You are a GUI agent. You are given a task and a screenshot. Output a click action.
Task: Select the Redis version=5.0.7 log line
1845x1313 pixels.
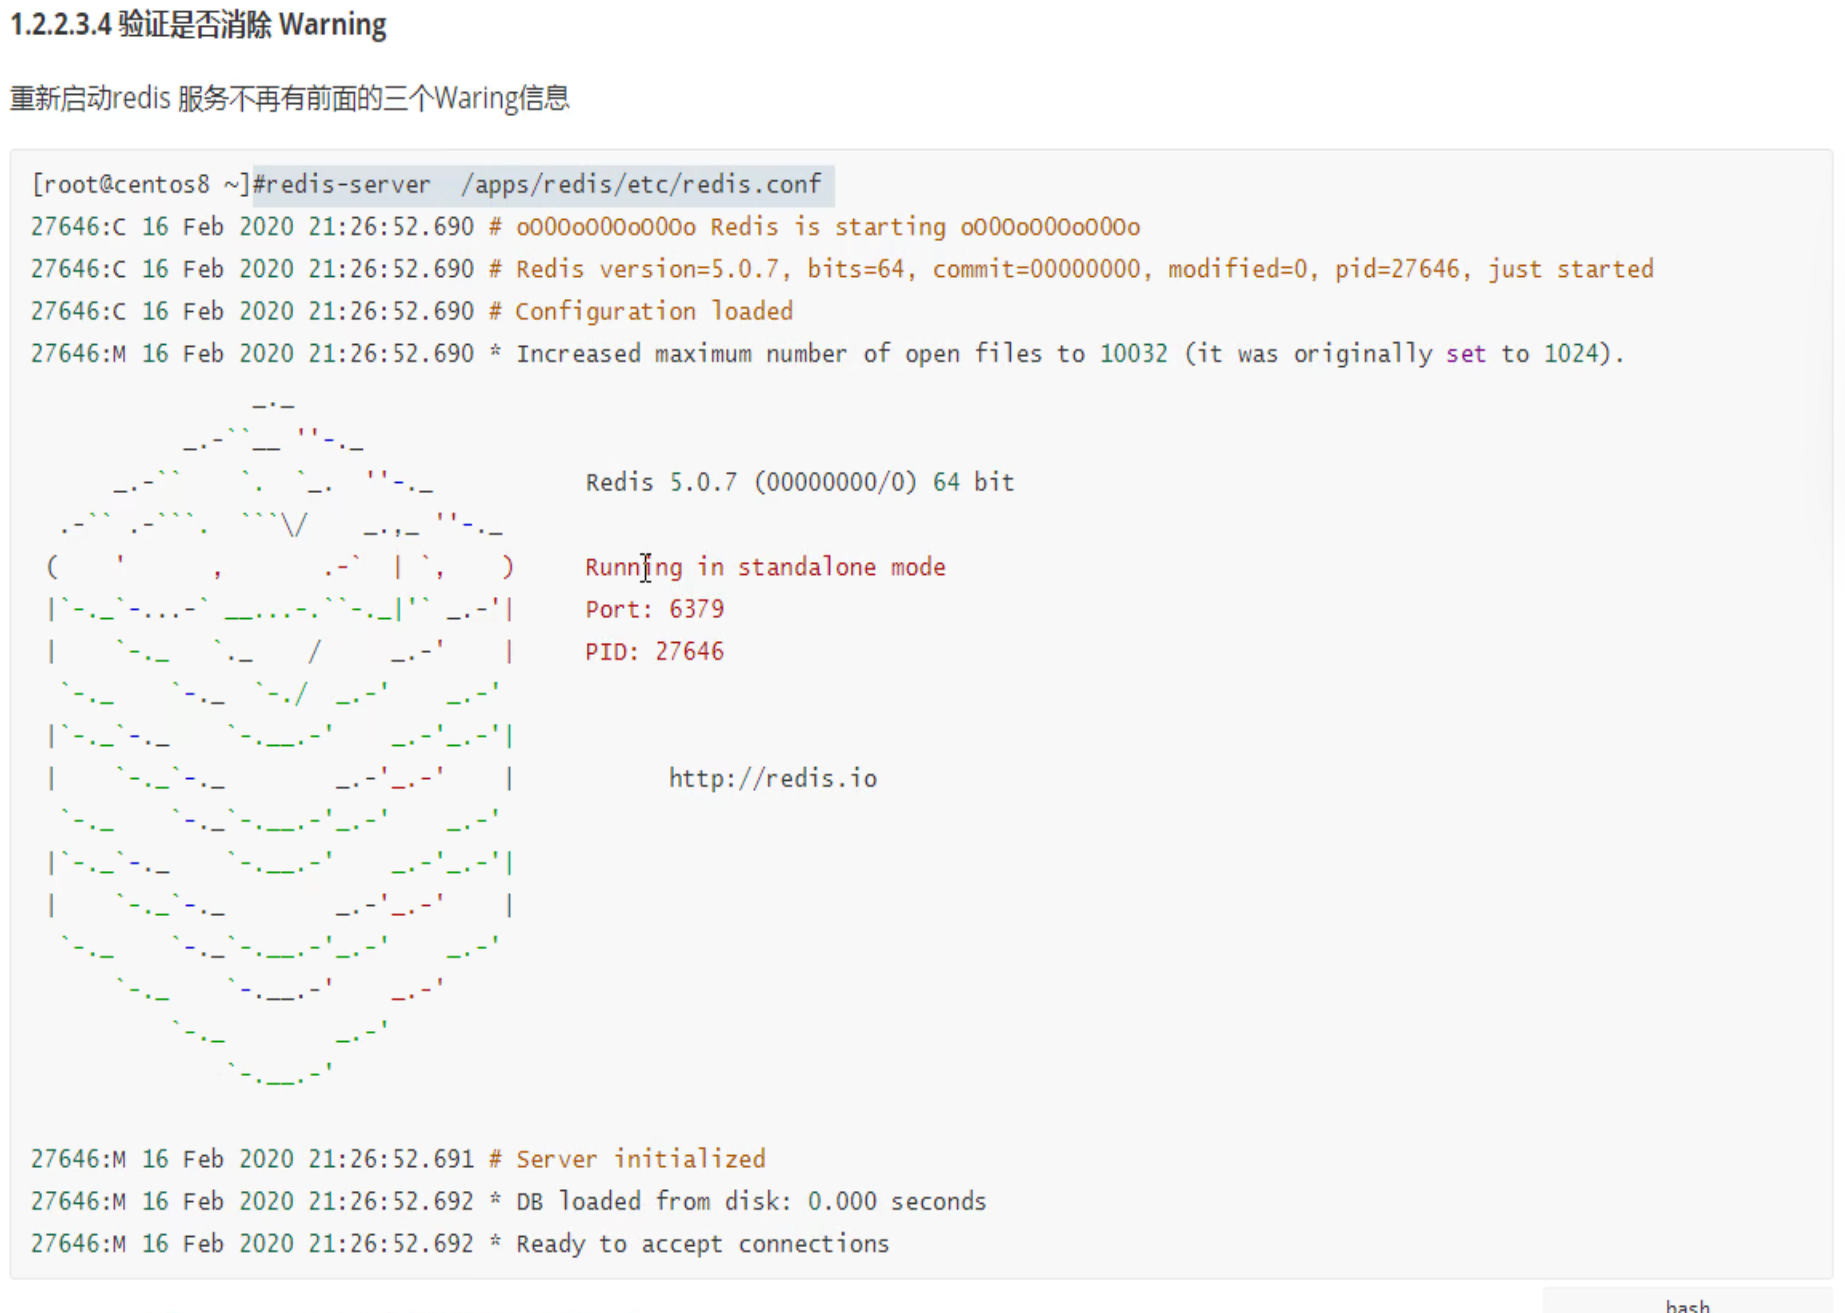(840, 268)
